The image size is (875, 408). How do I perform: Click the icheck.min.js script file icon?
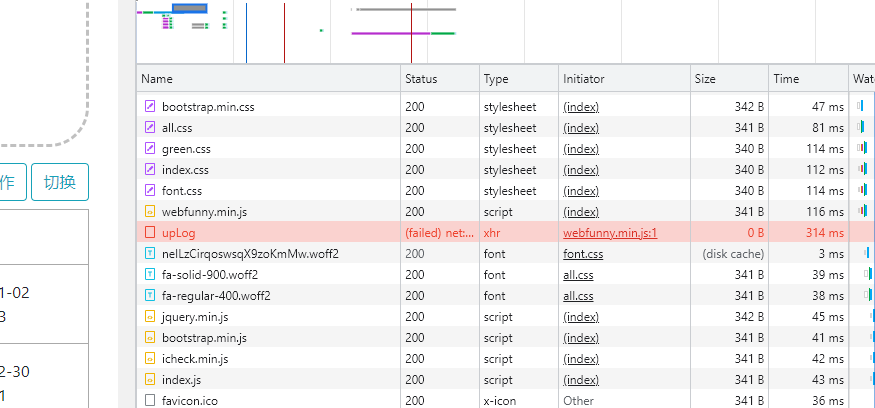[150, 359]
